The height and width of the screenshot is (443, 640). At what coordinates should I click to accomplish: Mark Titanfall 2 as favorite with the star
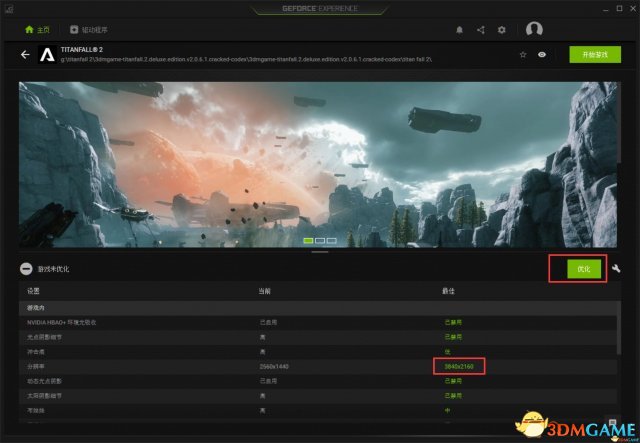pyautogui.click(x=523, y=55)
